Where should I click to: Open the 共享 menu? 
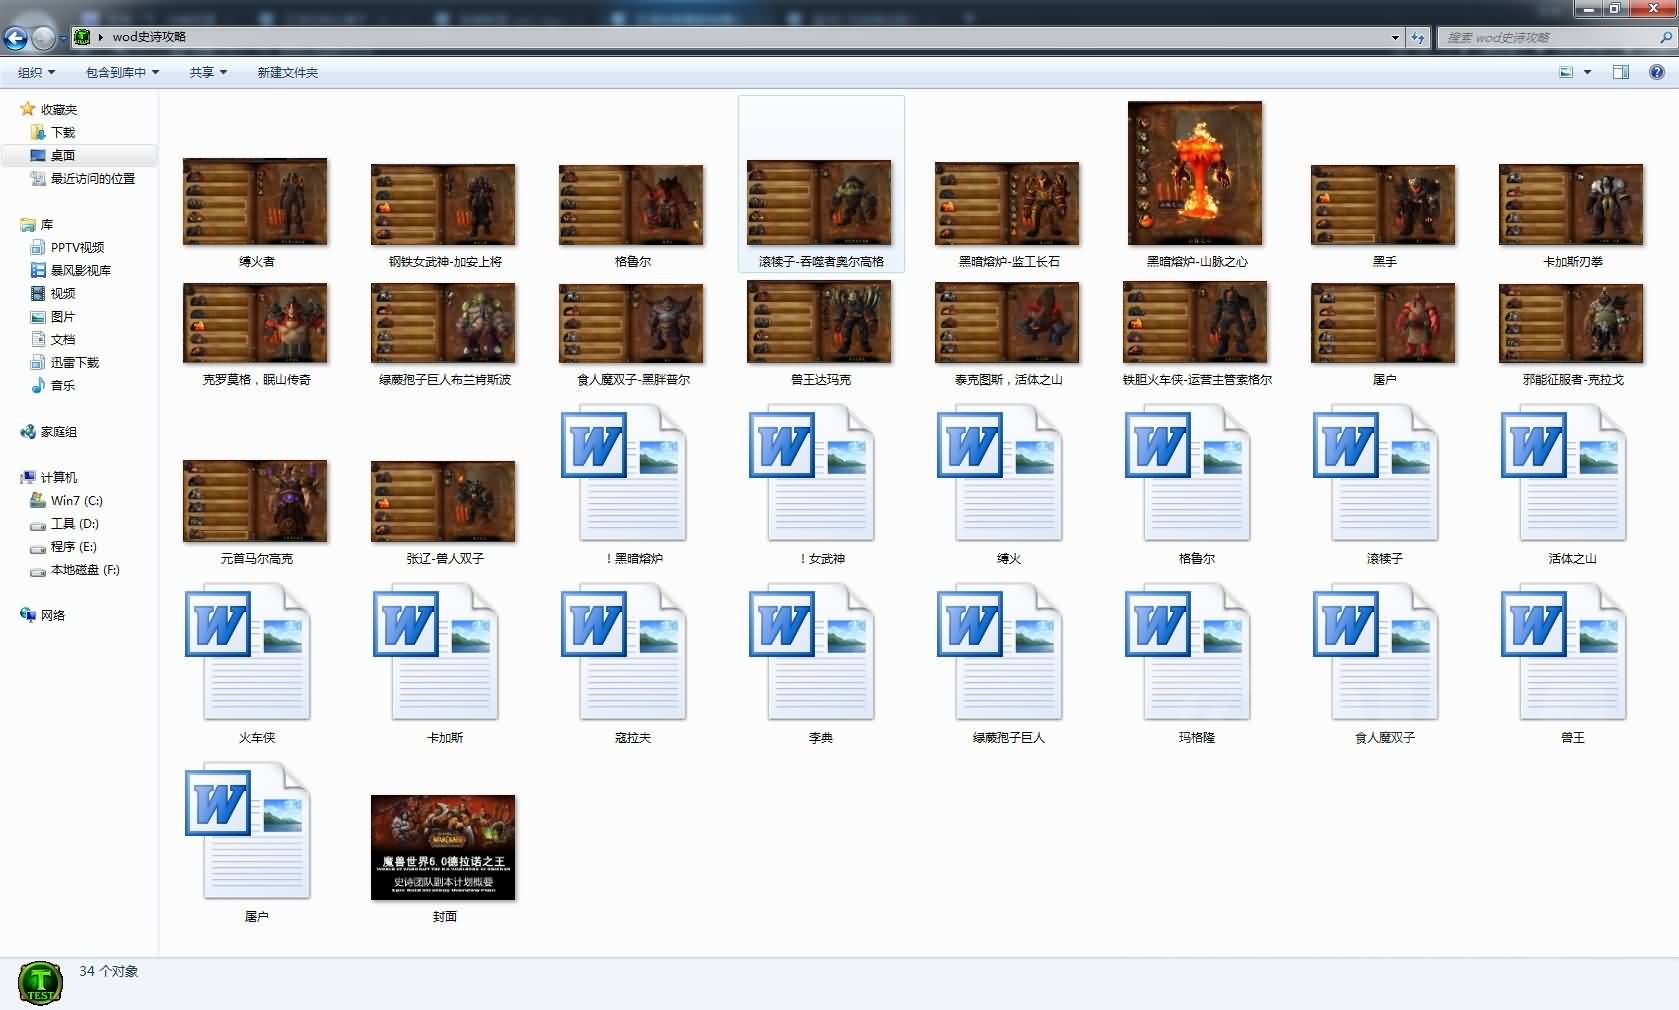click(x=208, y=72)
